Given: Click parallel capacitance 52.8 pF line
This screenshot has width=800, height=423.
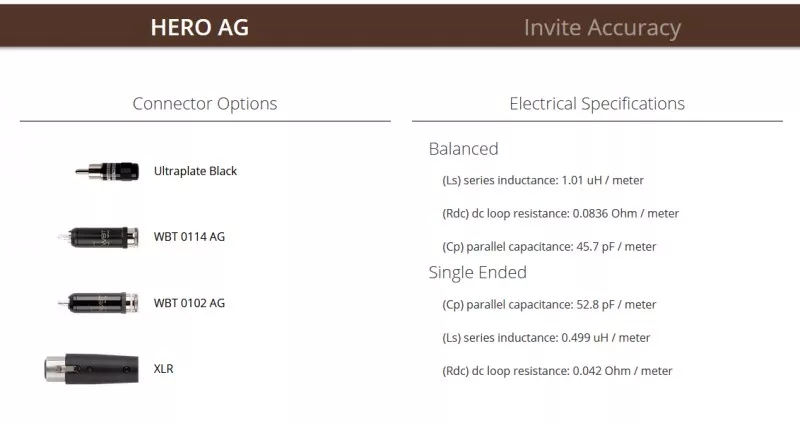Looking at the screenshot, I should tap(549, 305).
